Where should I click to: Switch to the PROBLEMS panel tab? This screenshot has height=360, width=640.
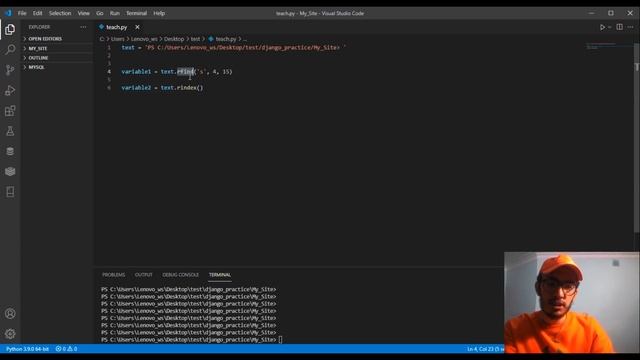(x=113, y=275)
